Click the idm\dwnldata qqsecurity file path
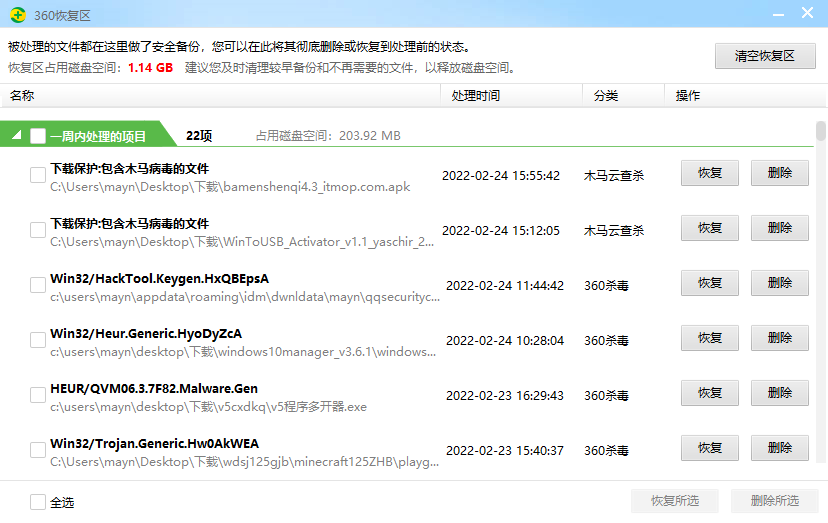This screenshot has width=828, height=523. pos(245,297)
